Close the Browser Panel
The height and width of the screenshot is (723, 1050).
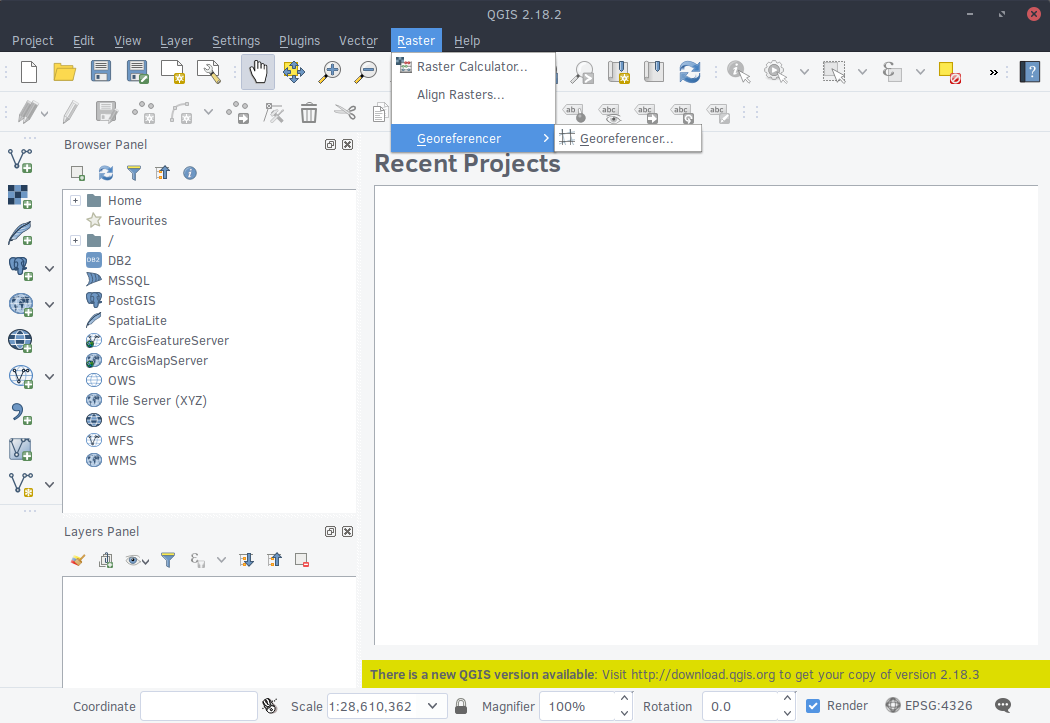point(348,145)
